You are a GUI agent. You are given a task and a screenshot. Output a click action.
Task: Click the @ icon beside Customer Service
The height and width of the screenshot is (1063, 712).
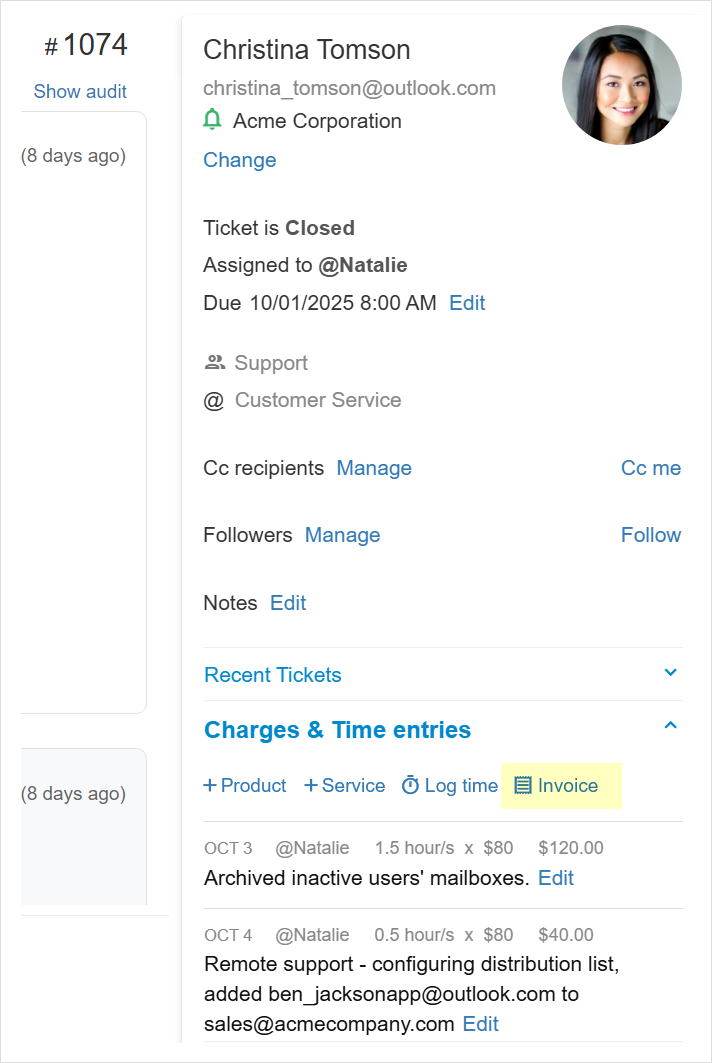point(213,400)
